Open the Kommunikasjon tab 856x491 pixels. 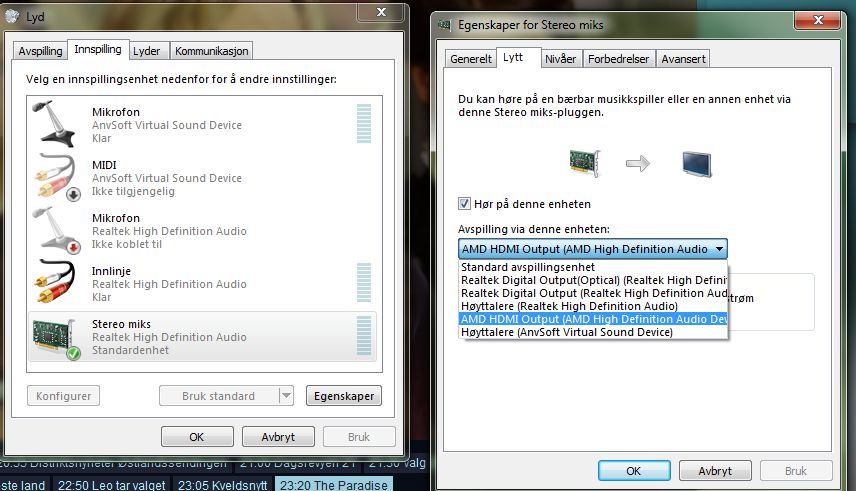[x=211, y=51]
